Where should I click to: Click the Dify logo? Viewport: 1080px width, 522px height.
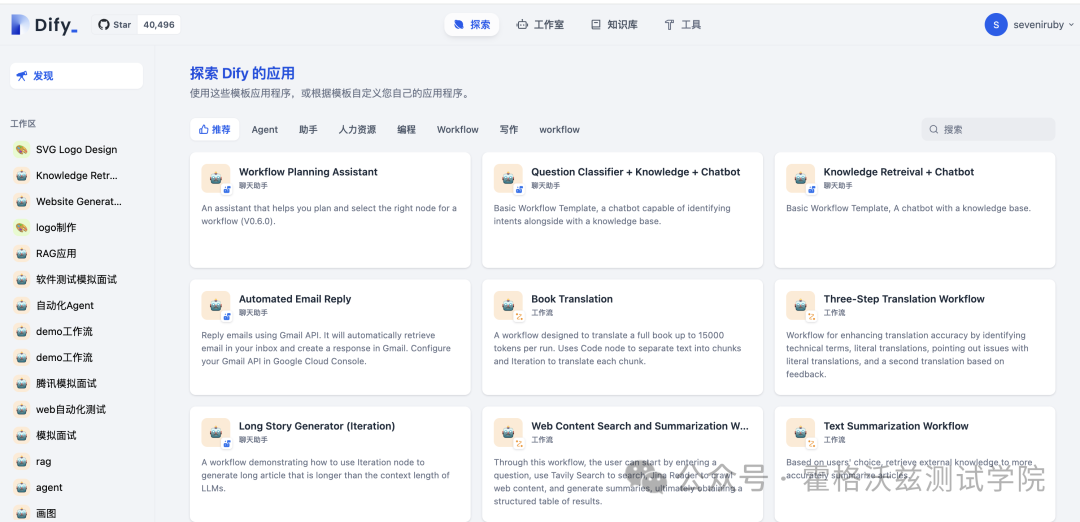click(44, 25)
